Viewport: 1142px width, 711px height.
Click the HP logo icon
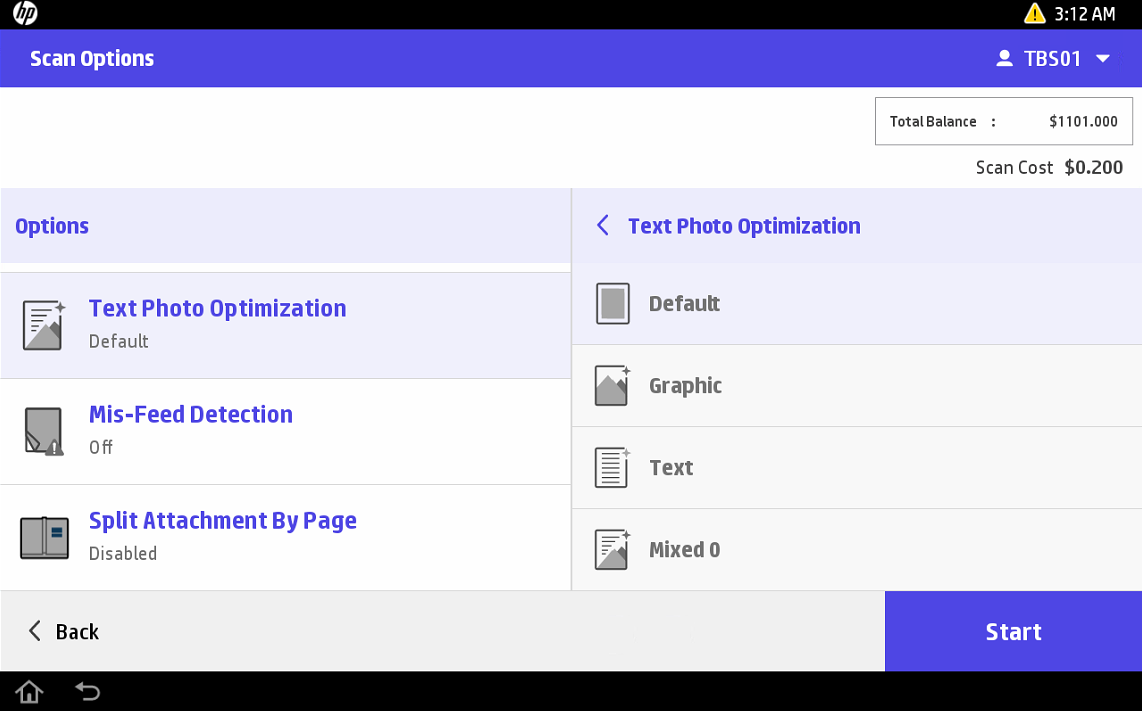[25, 14]
